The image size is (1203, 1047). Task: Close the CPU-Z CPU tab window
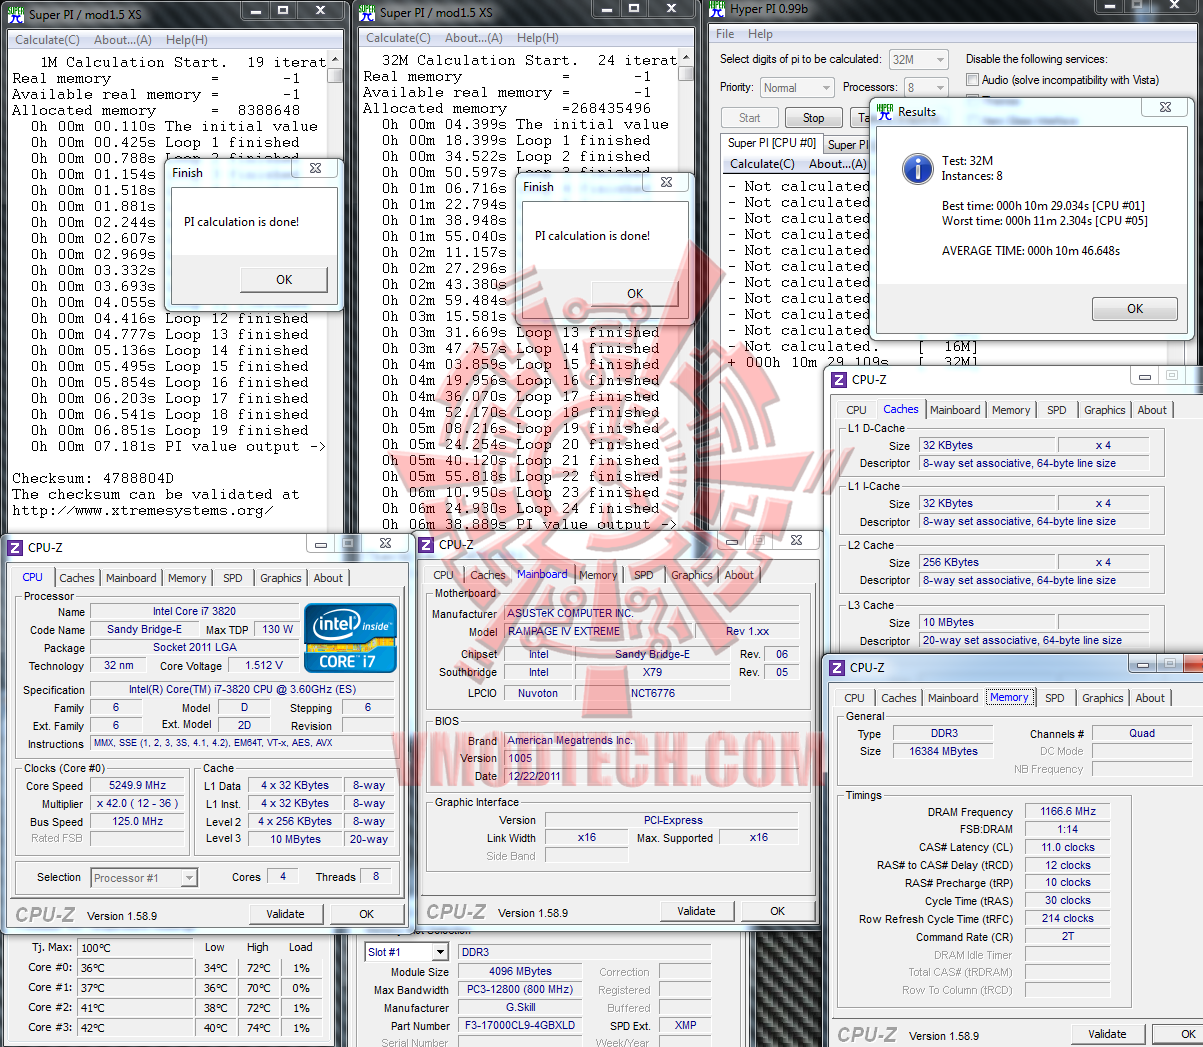pyautogui.click(x=385, y=543)
